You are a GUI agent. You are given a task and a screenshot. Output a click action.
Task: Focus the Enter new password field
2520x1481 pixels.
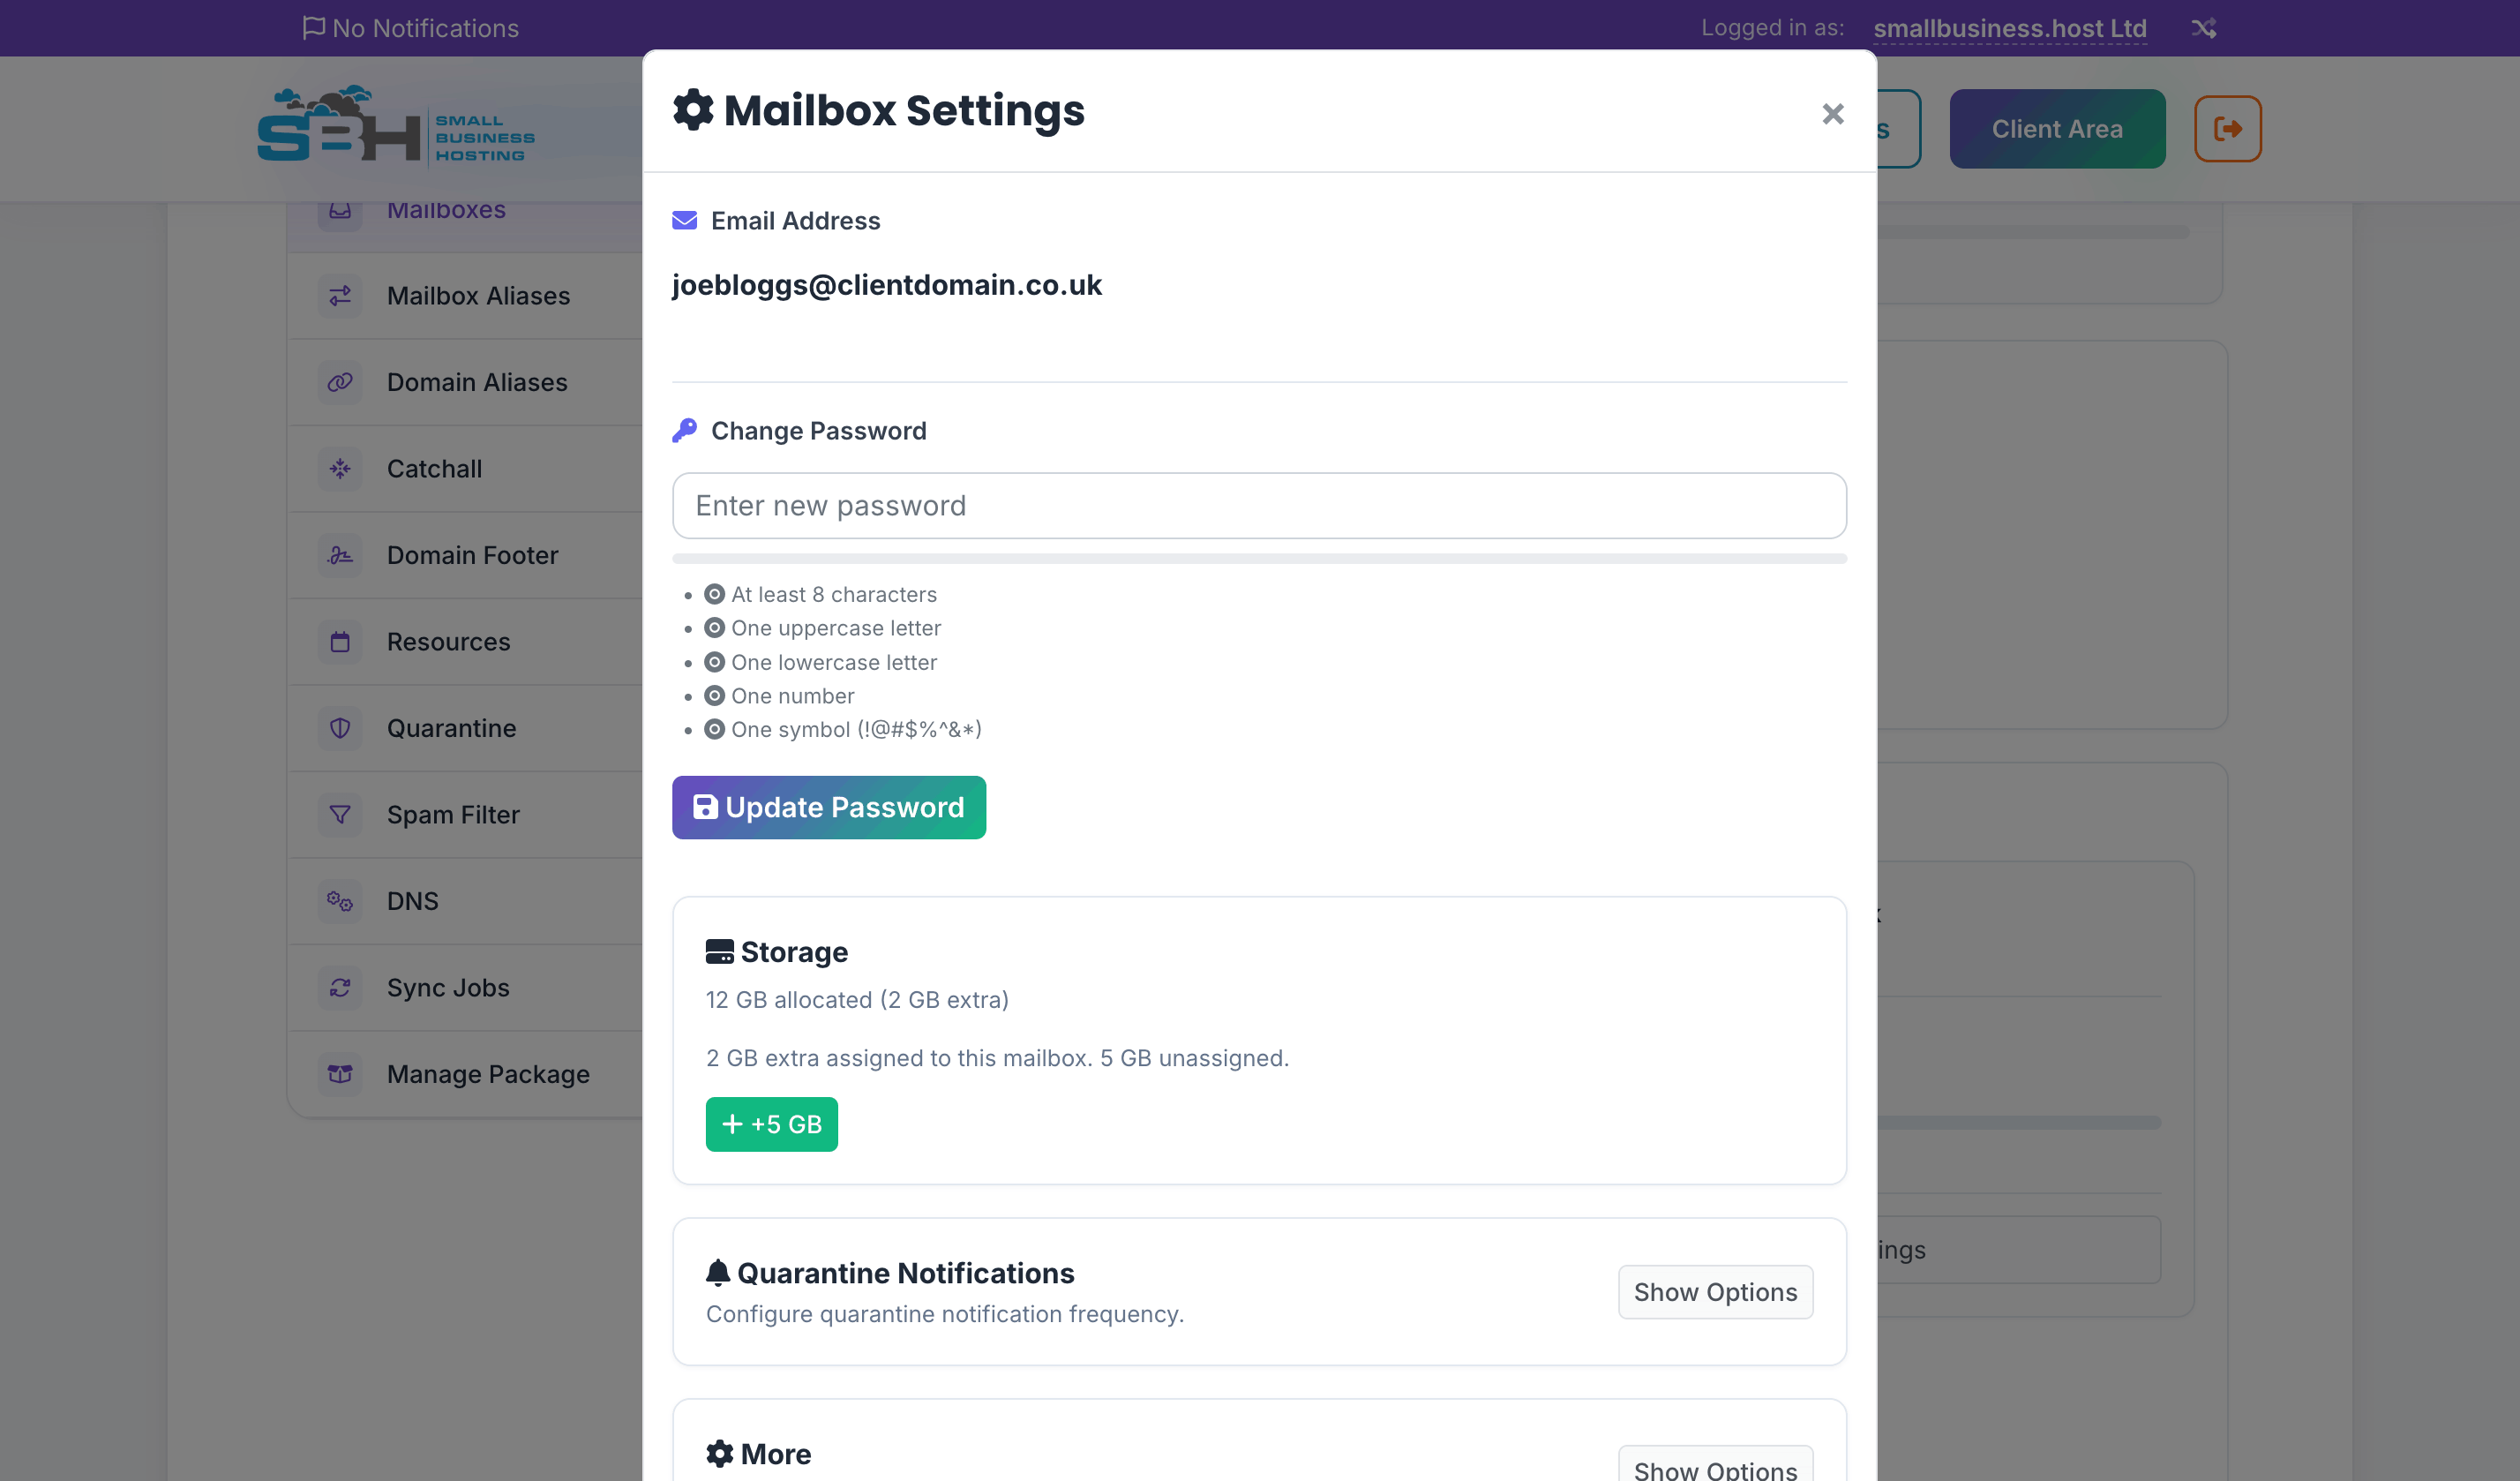(1259, 506)
